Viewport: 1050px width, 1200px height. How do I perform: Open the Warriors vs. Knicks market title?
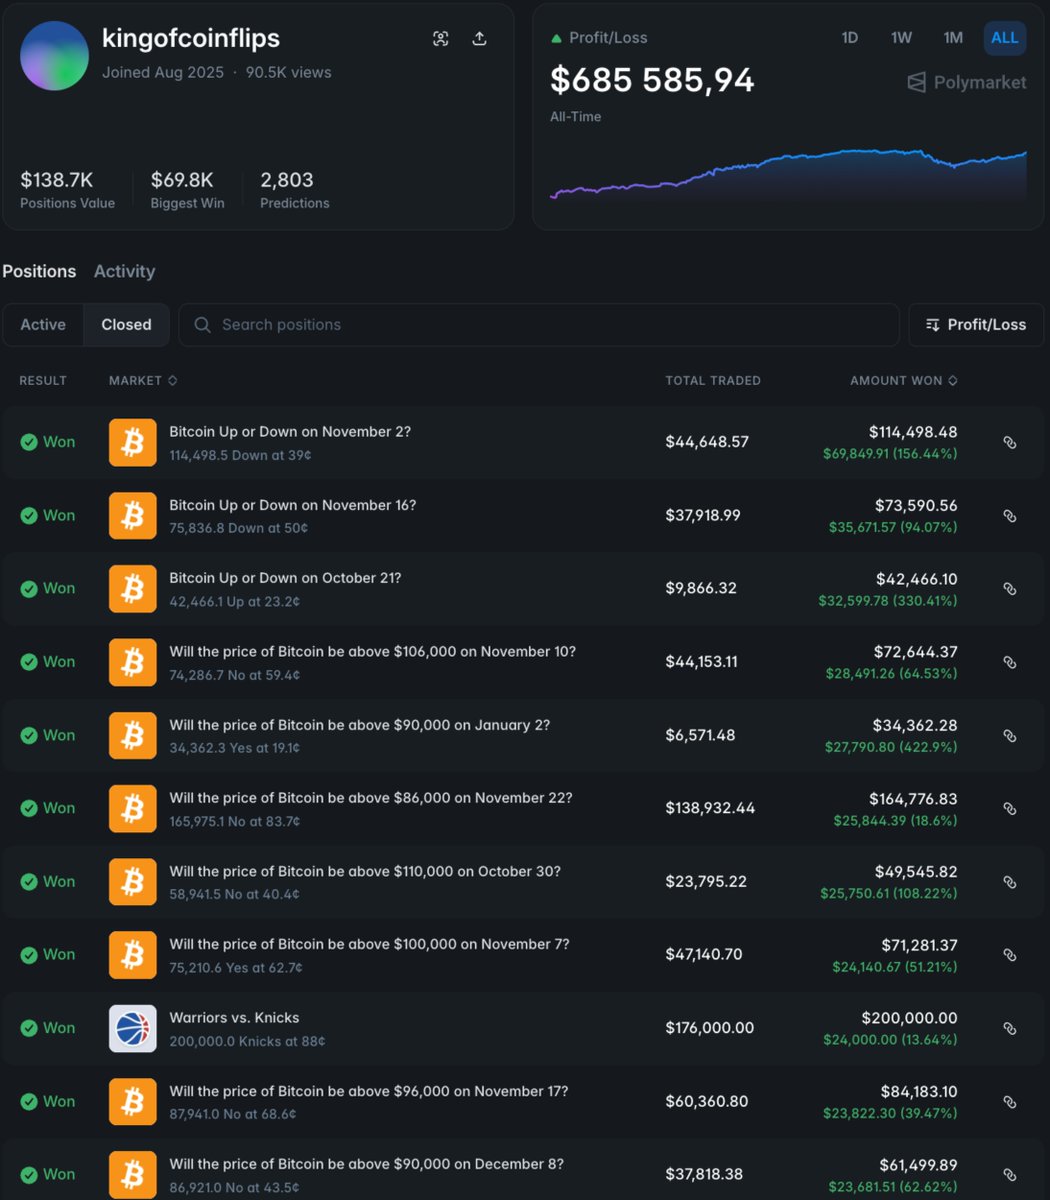tap(234, 1018)
